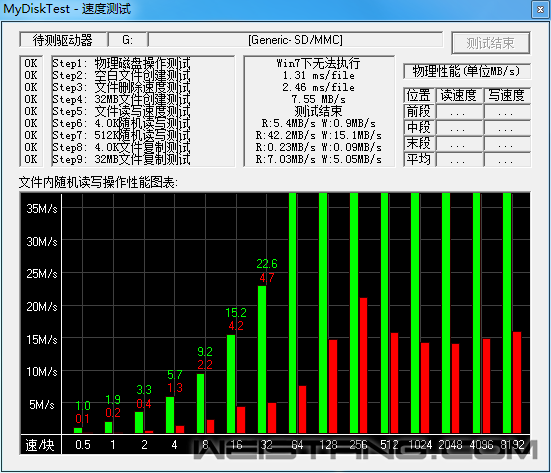This screenshot has height=473, width=551.
Task: Click the 5M/s axis label
Action: point(41,404)
